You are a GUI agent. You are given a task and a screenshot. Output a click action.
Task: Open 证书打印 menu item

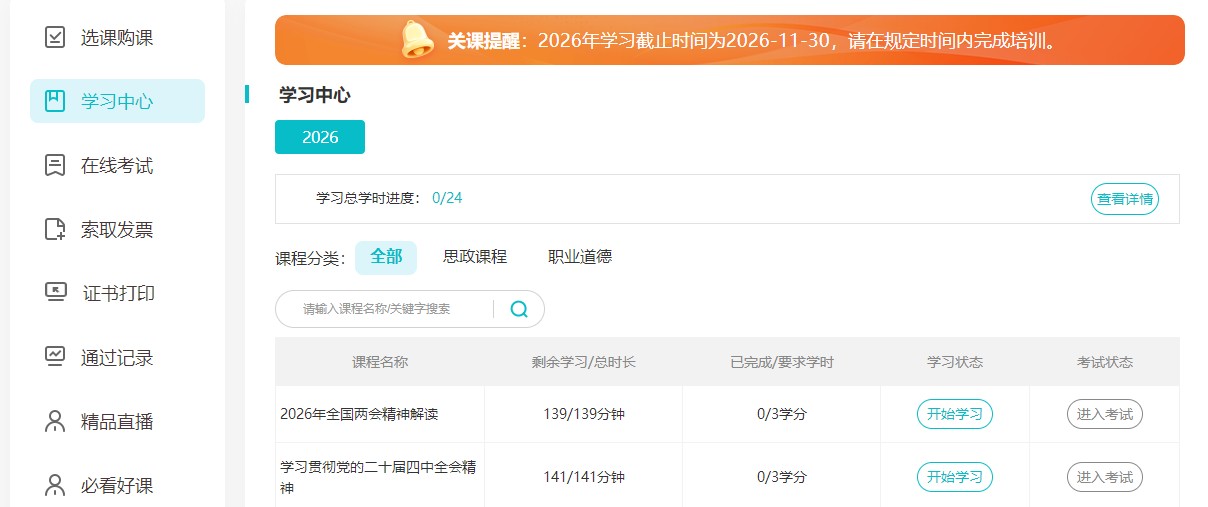[x=117, y=293]
